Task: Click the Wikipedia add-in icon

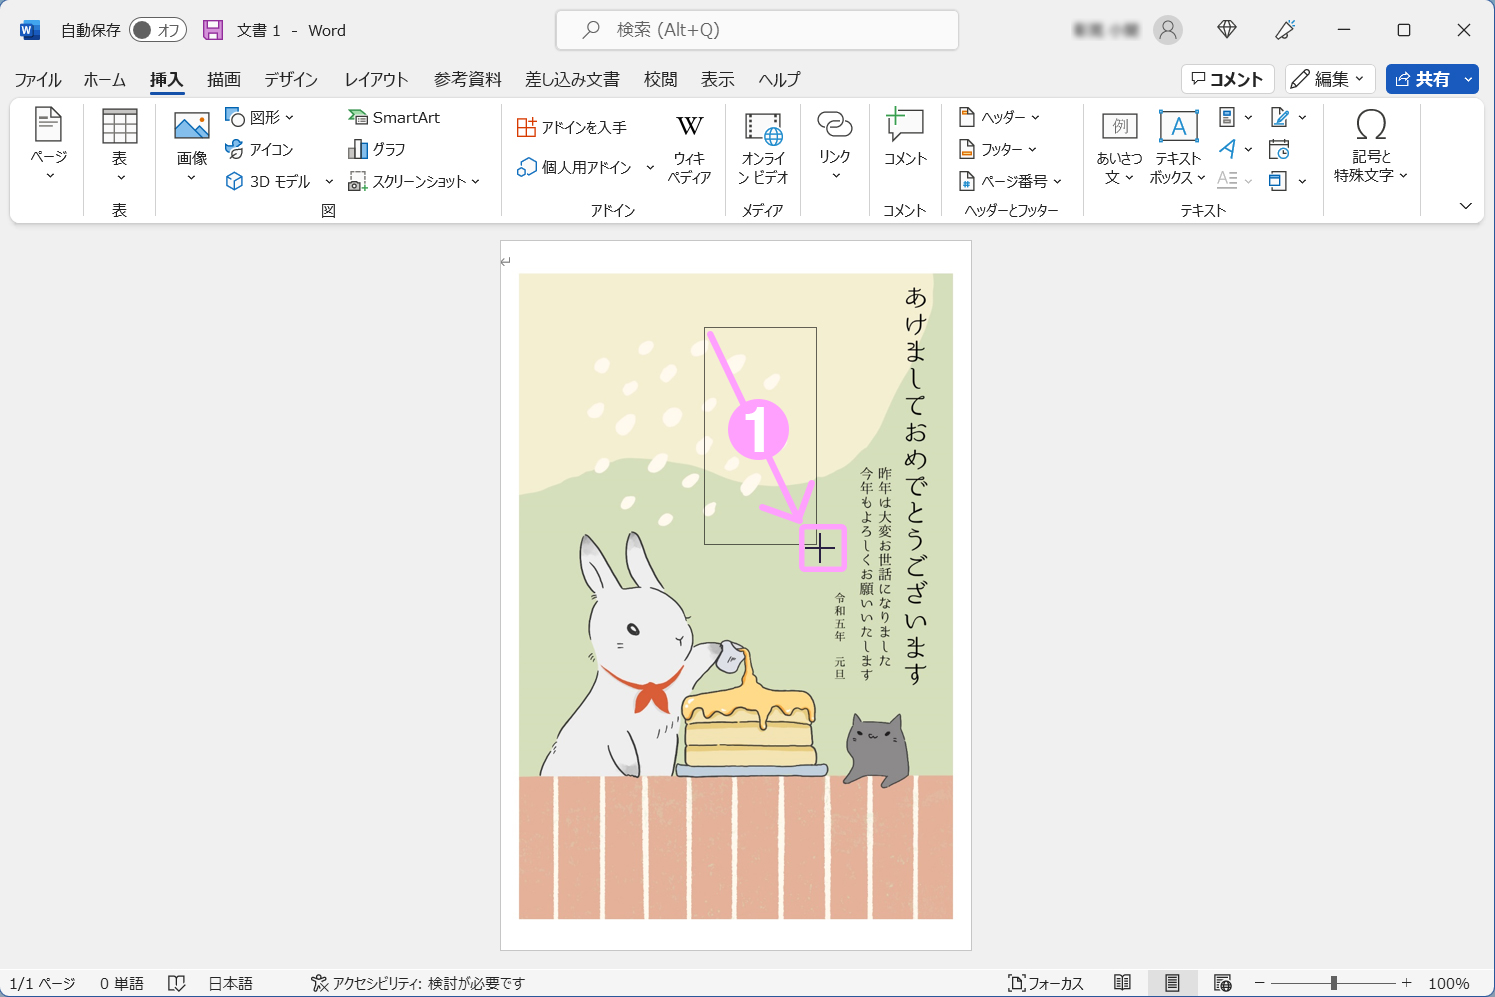Action: click(x=689, y=149)
